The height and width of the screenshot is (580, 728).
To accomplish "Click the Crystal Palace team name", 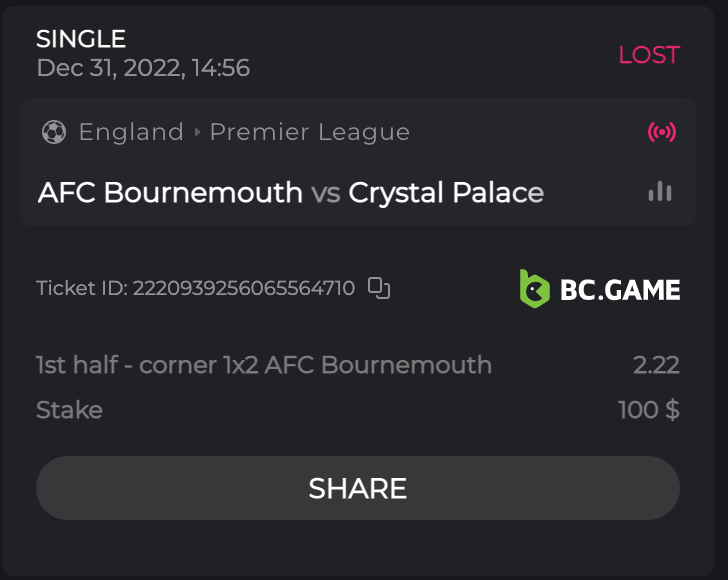I will coord(446,192).
